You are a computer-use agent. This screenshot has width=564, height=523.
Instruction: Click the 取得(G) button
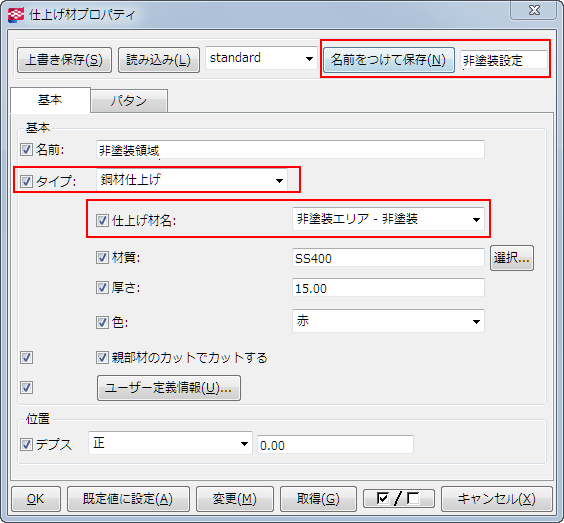318,499
